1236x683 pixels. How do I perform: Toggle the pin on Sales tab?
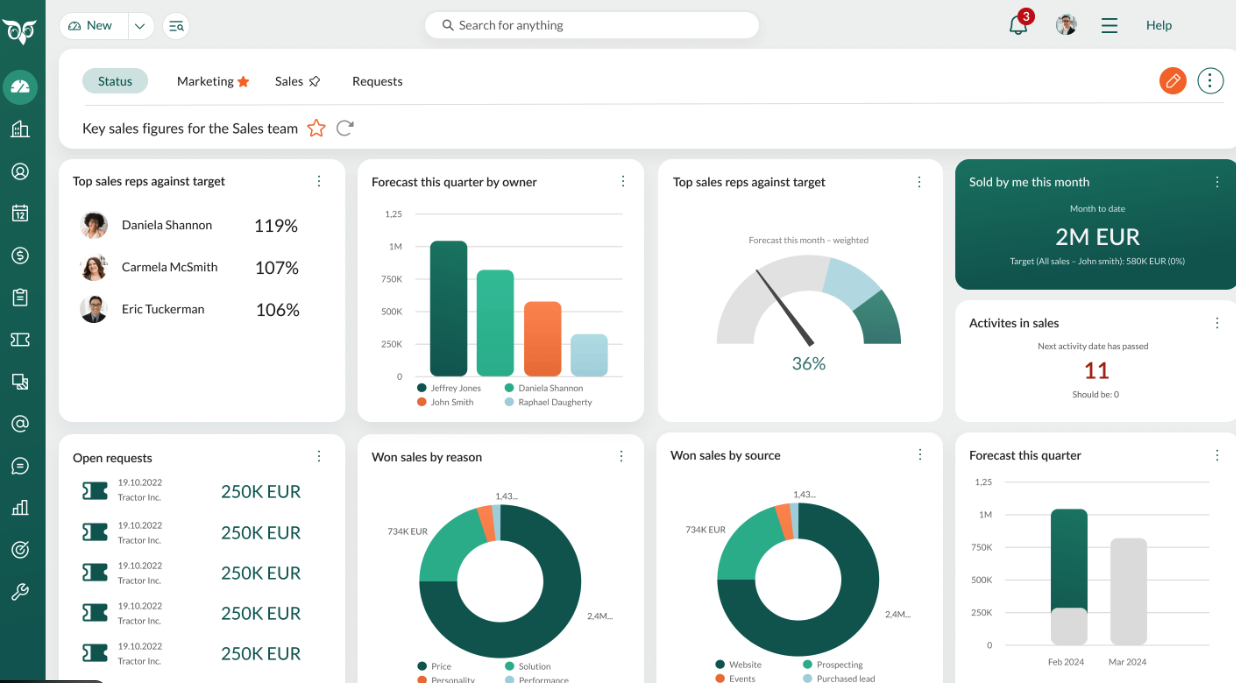[x=314, y=82]
